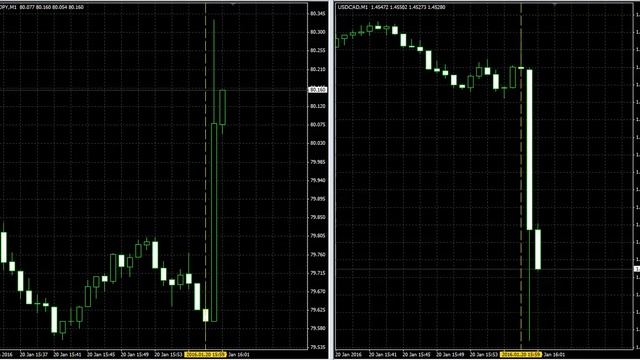Click the 79.715 price scale label

(x=318, y=273)
